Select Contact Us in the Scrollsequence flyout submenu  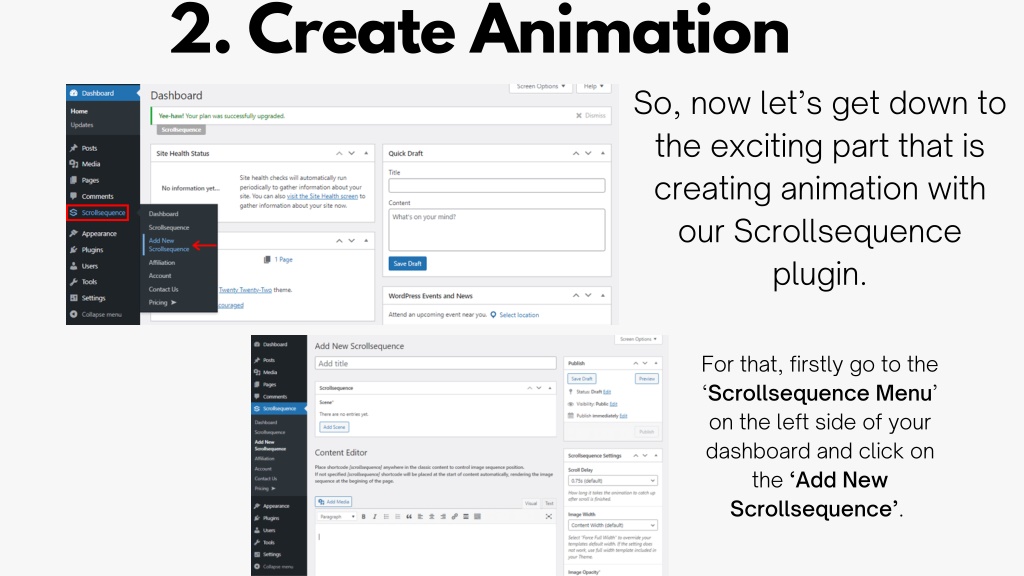[163, 289]
